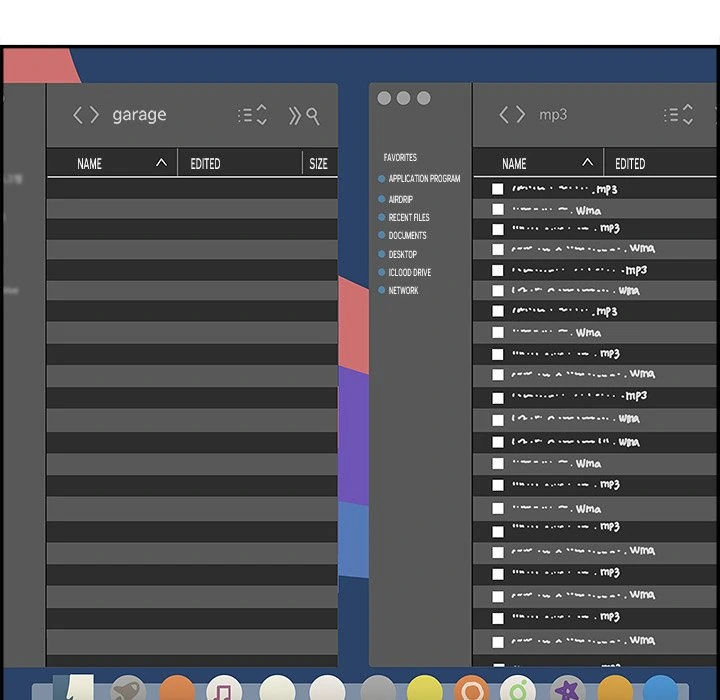Image resolution: width=720 pixels, height=700 pixels.
Task: Open iCloud Drive in the sidebar
Action: 409,272
